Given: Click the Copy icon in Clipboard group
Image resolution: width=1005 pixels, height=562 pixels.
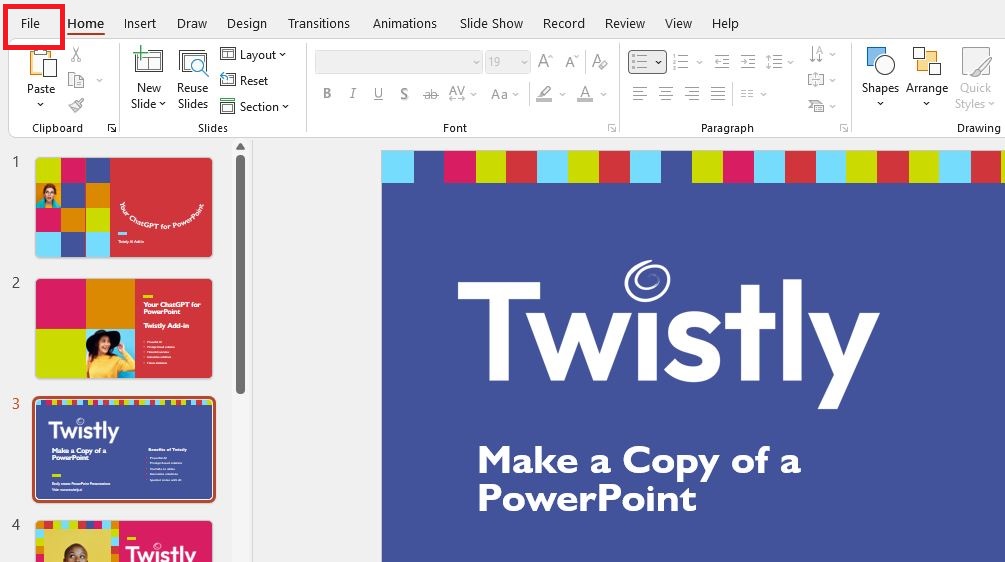Looking at the screenshot, I should pos(76,80).
